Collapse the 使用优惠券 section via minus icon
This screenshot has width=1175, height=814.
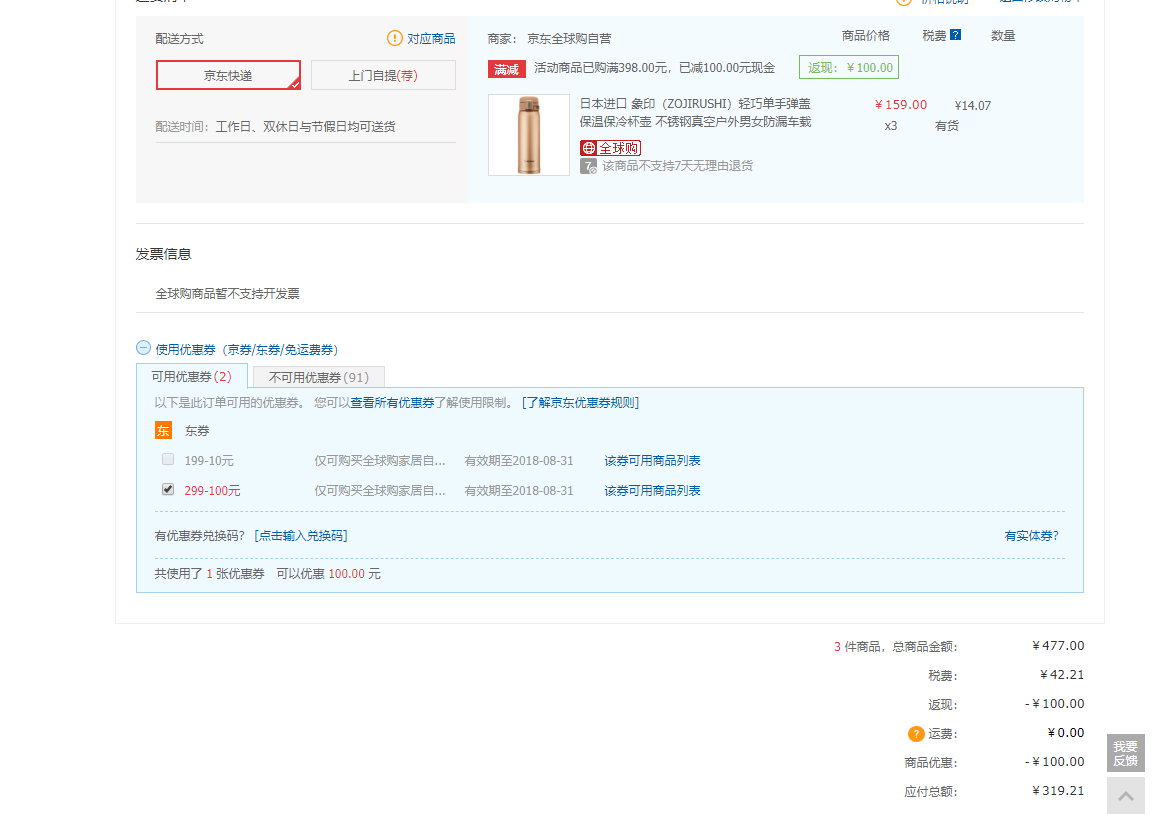(143, 348)
